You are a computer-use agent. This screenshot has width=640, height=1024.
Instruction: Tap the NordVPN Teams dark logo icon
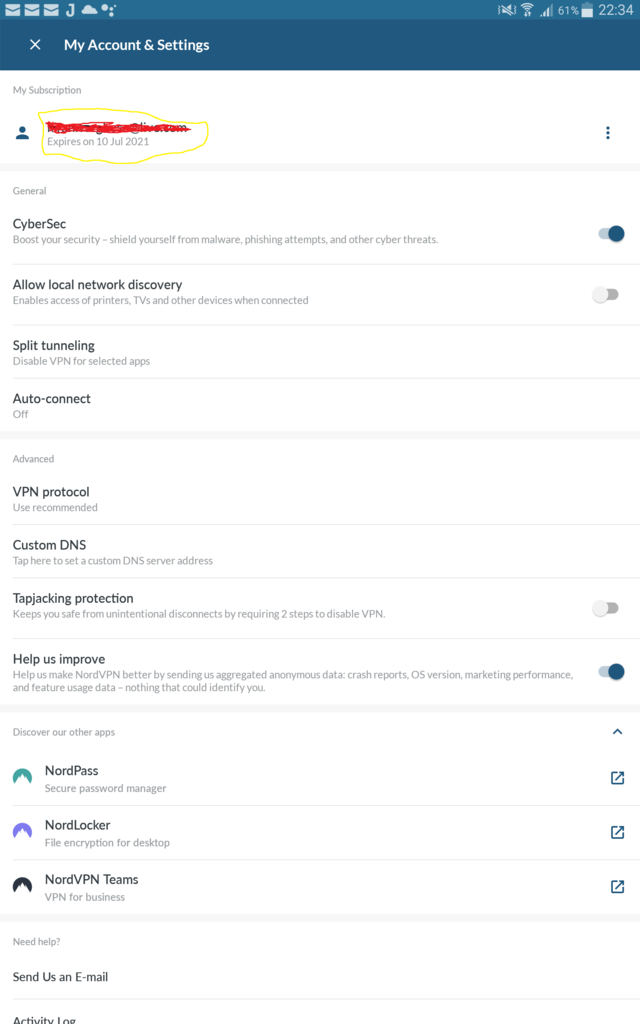[22, 885]
